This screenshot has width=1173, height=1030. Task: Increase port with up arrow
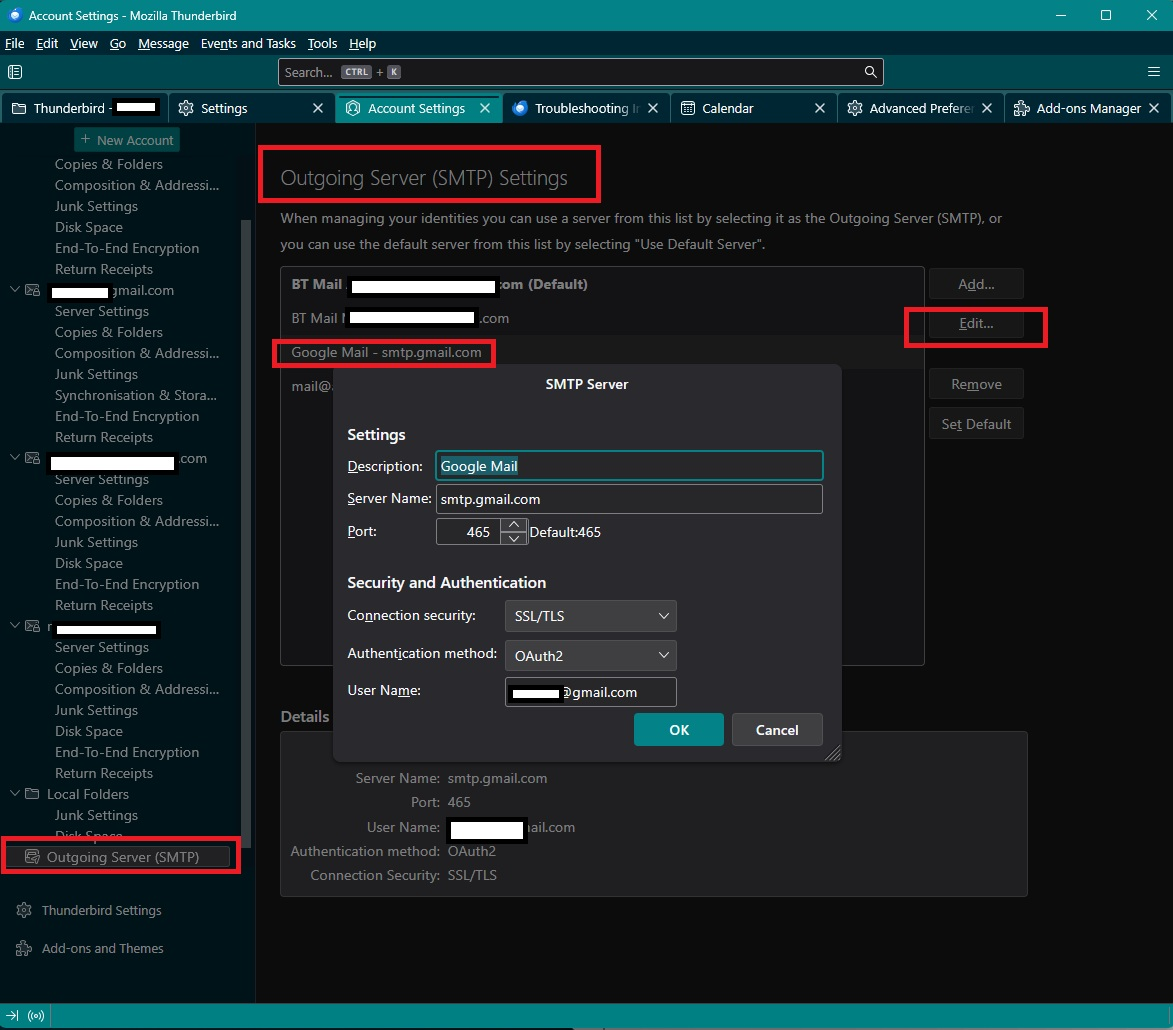click(x=514, y=525)
